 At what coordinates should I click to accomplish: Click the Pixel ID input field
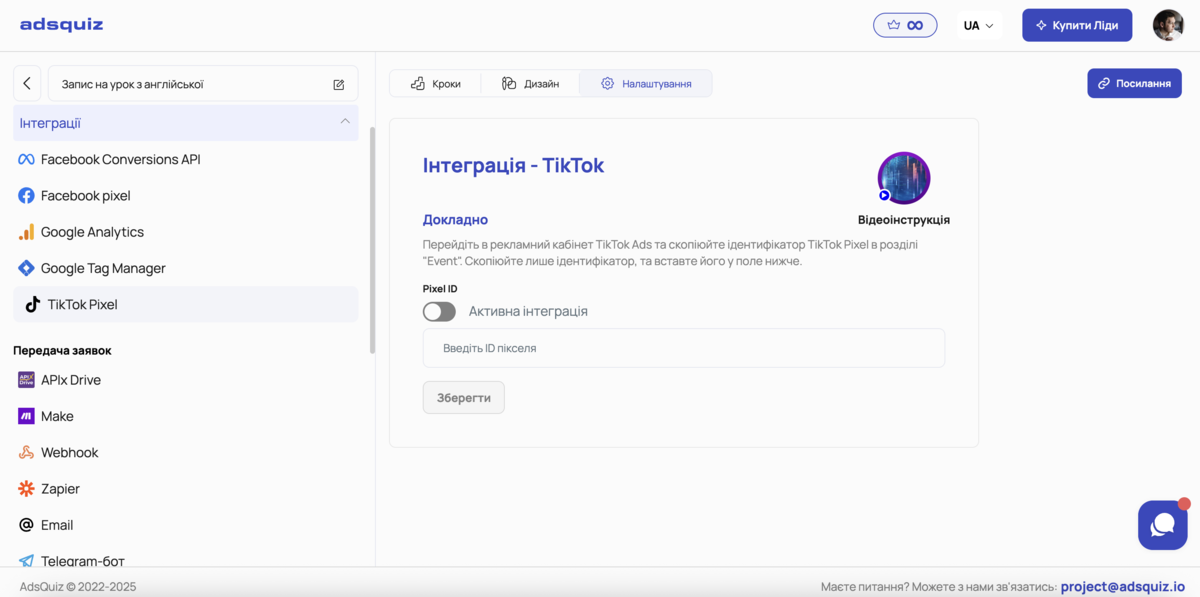pyautogui.click(x=684, y=348)
